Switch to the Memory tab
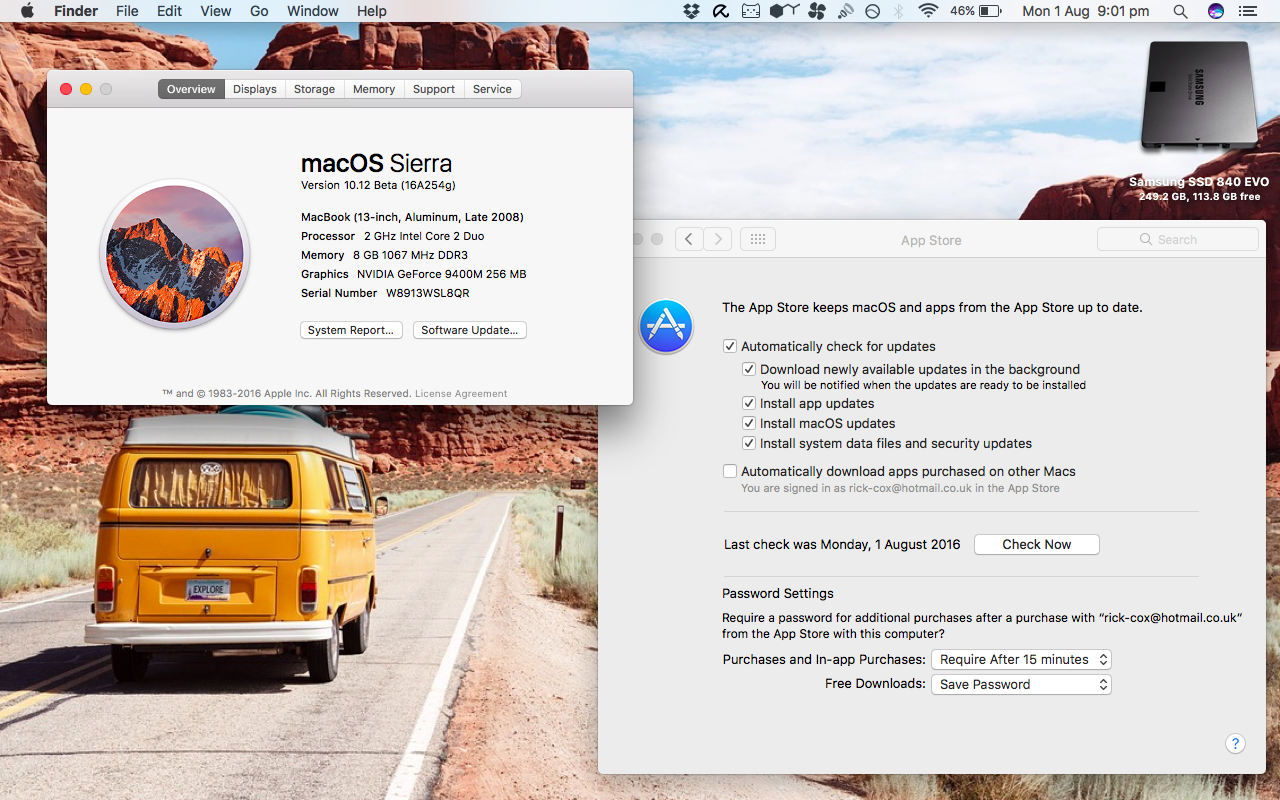The width and height of the screenshot is (1280, 800). pyautogui.click(x=374, y=89)
